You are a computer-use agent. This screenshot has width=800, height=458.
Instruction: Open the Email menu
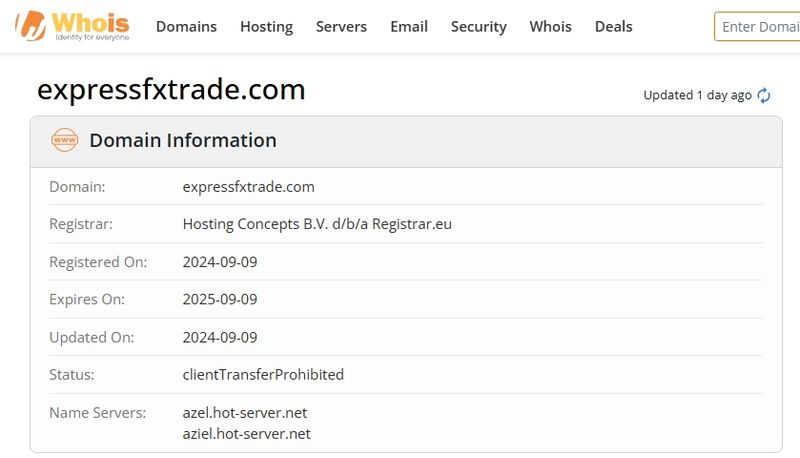pos(409,27)
